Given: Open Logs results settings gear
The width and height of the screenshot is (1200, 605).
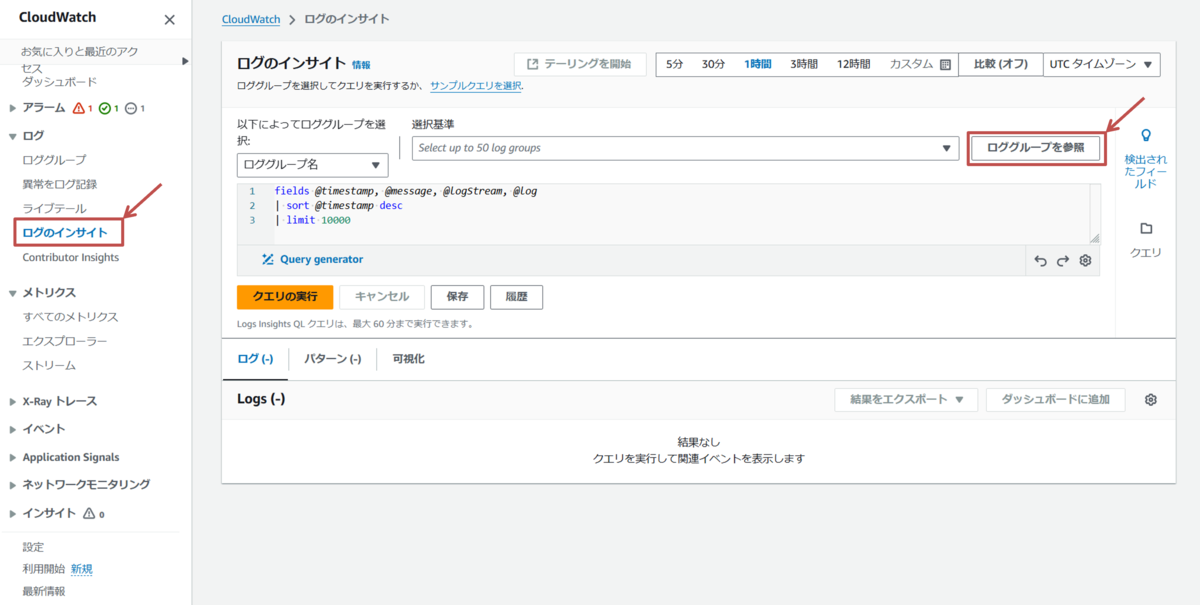Looking at the screenshot, I should (1151, 399).
